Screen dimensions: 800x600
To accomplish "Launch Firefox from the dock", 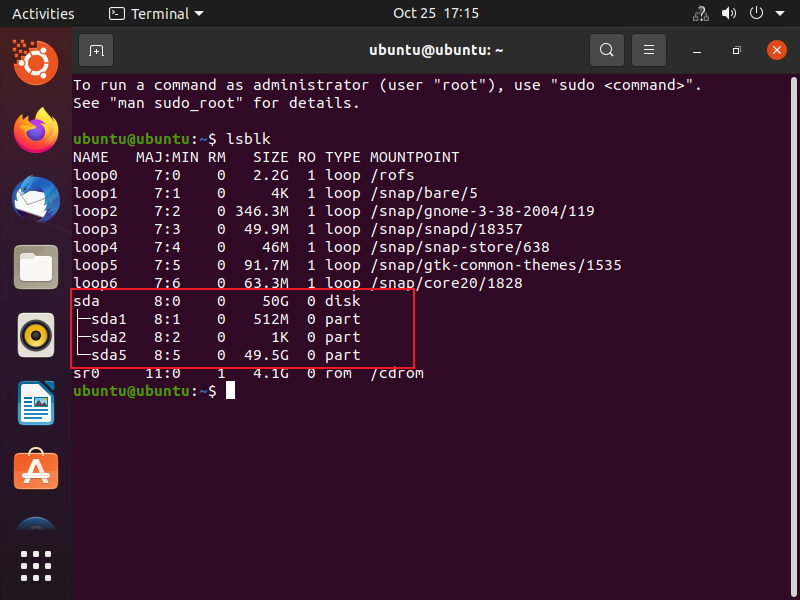I will 36,130.
